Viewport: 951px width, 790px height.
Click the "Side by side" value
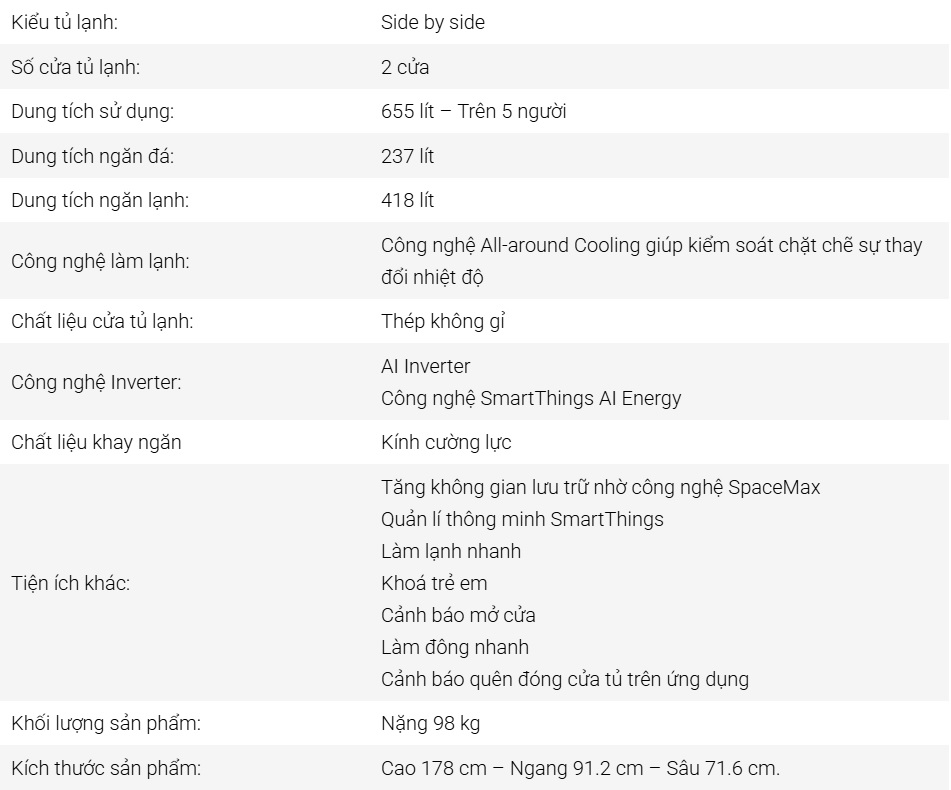coord(432,23)
